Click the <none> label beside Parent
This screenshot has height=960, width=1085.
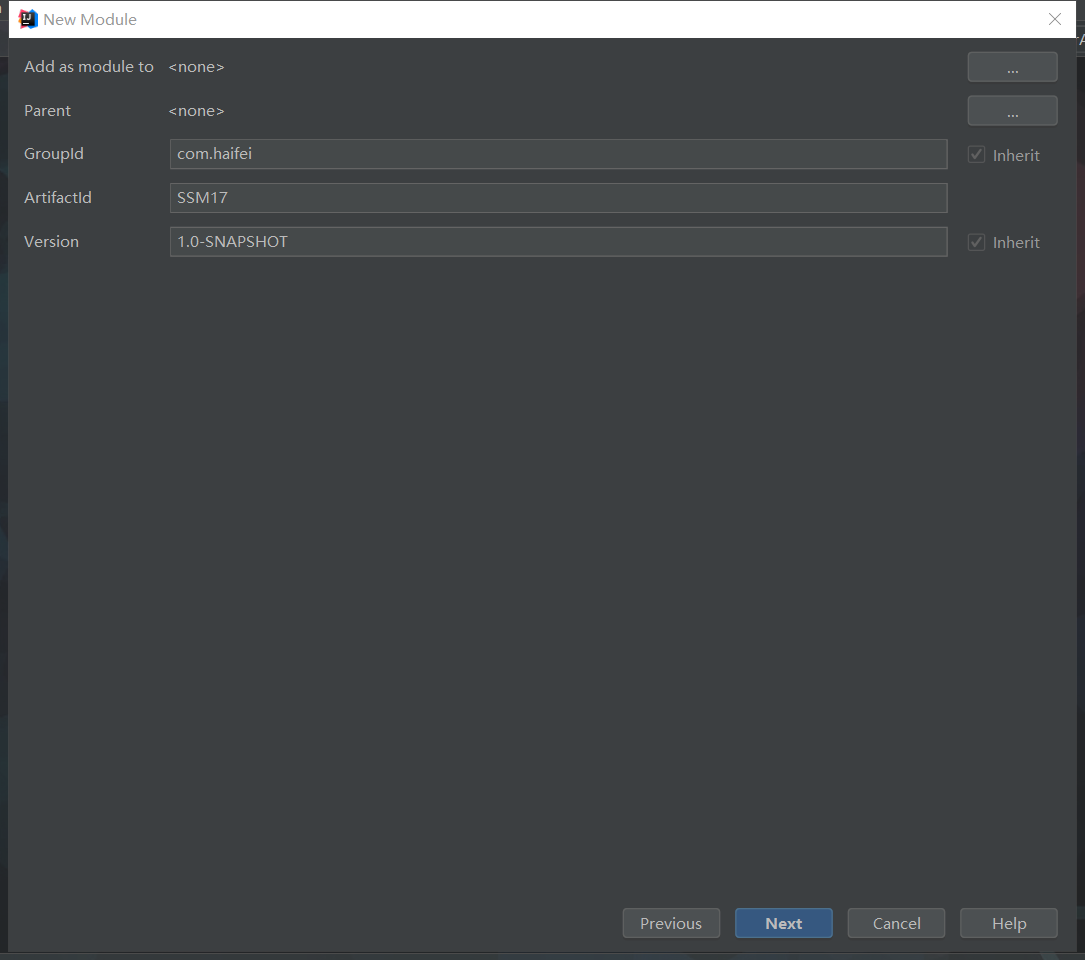[196, 110]
